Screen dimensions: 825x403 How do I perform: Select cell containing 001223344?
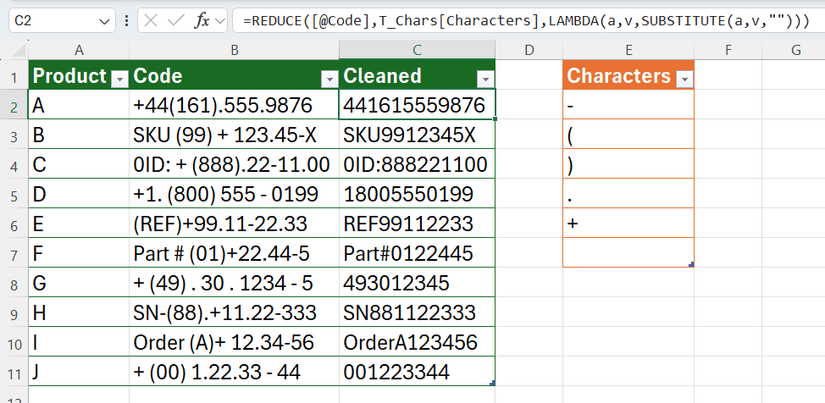tap(417, 372)
